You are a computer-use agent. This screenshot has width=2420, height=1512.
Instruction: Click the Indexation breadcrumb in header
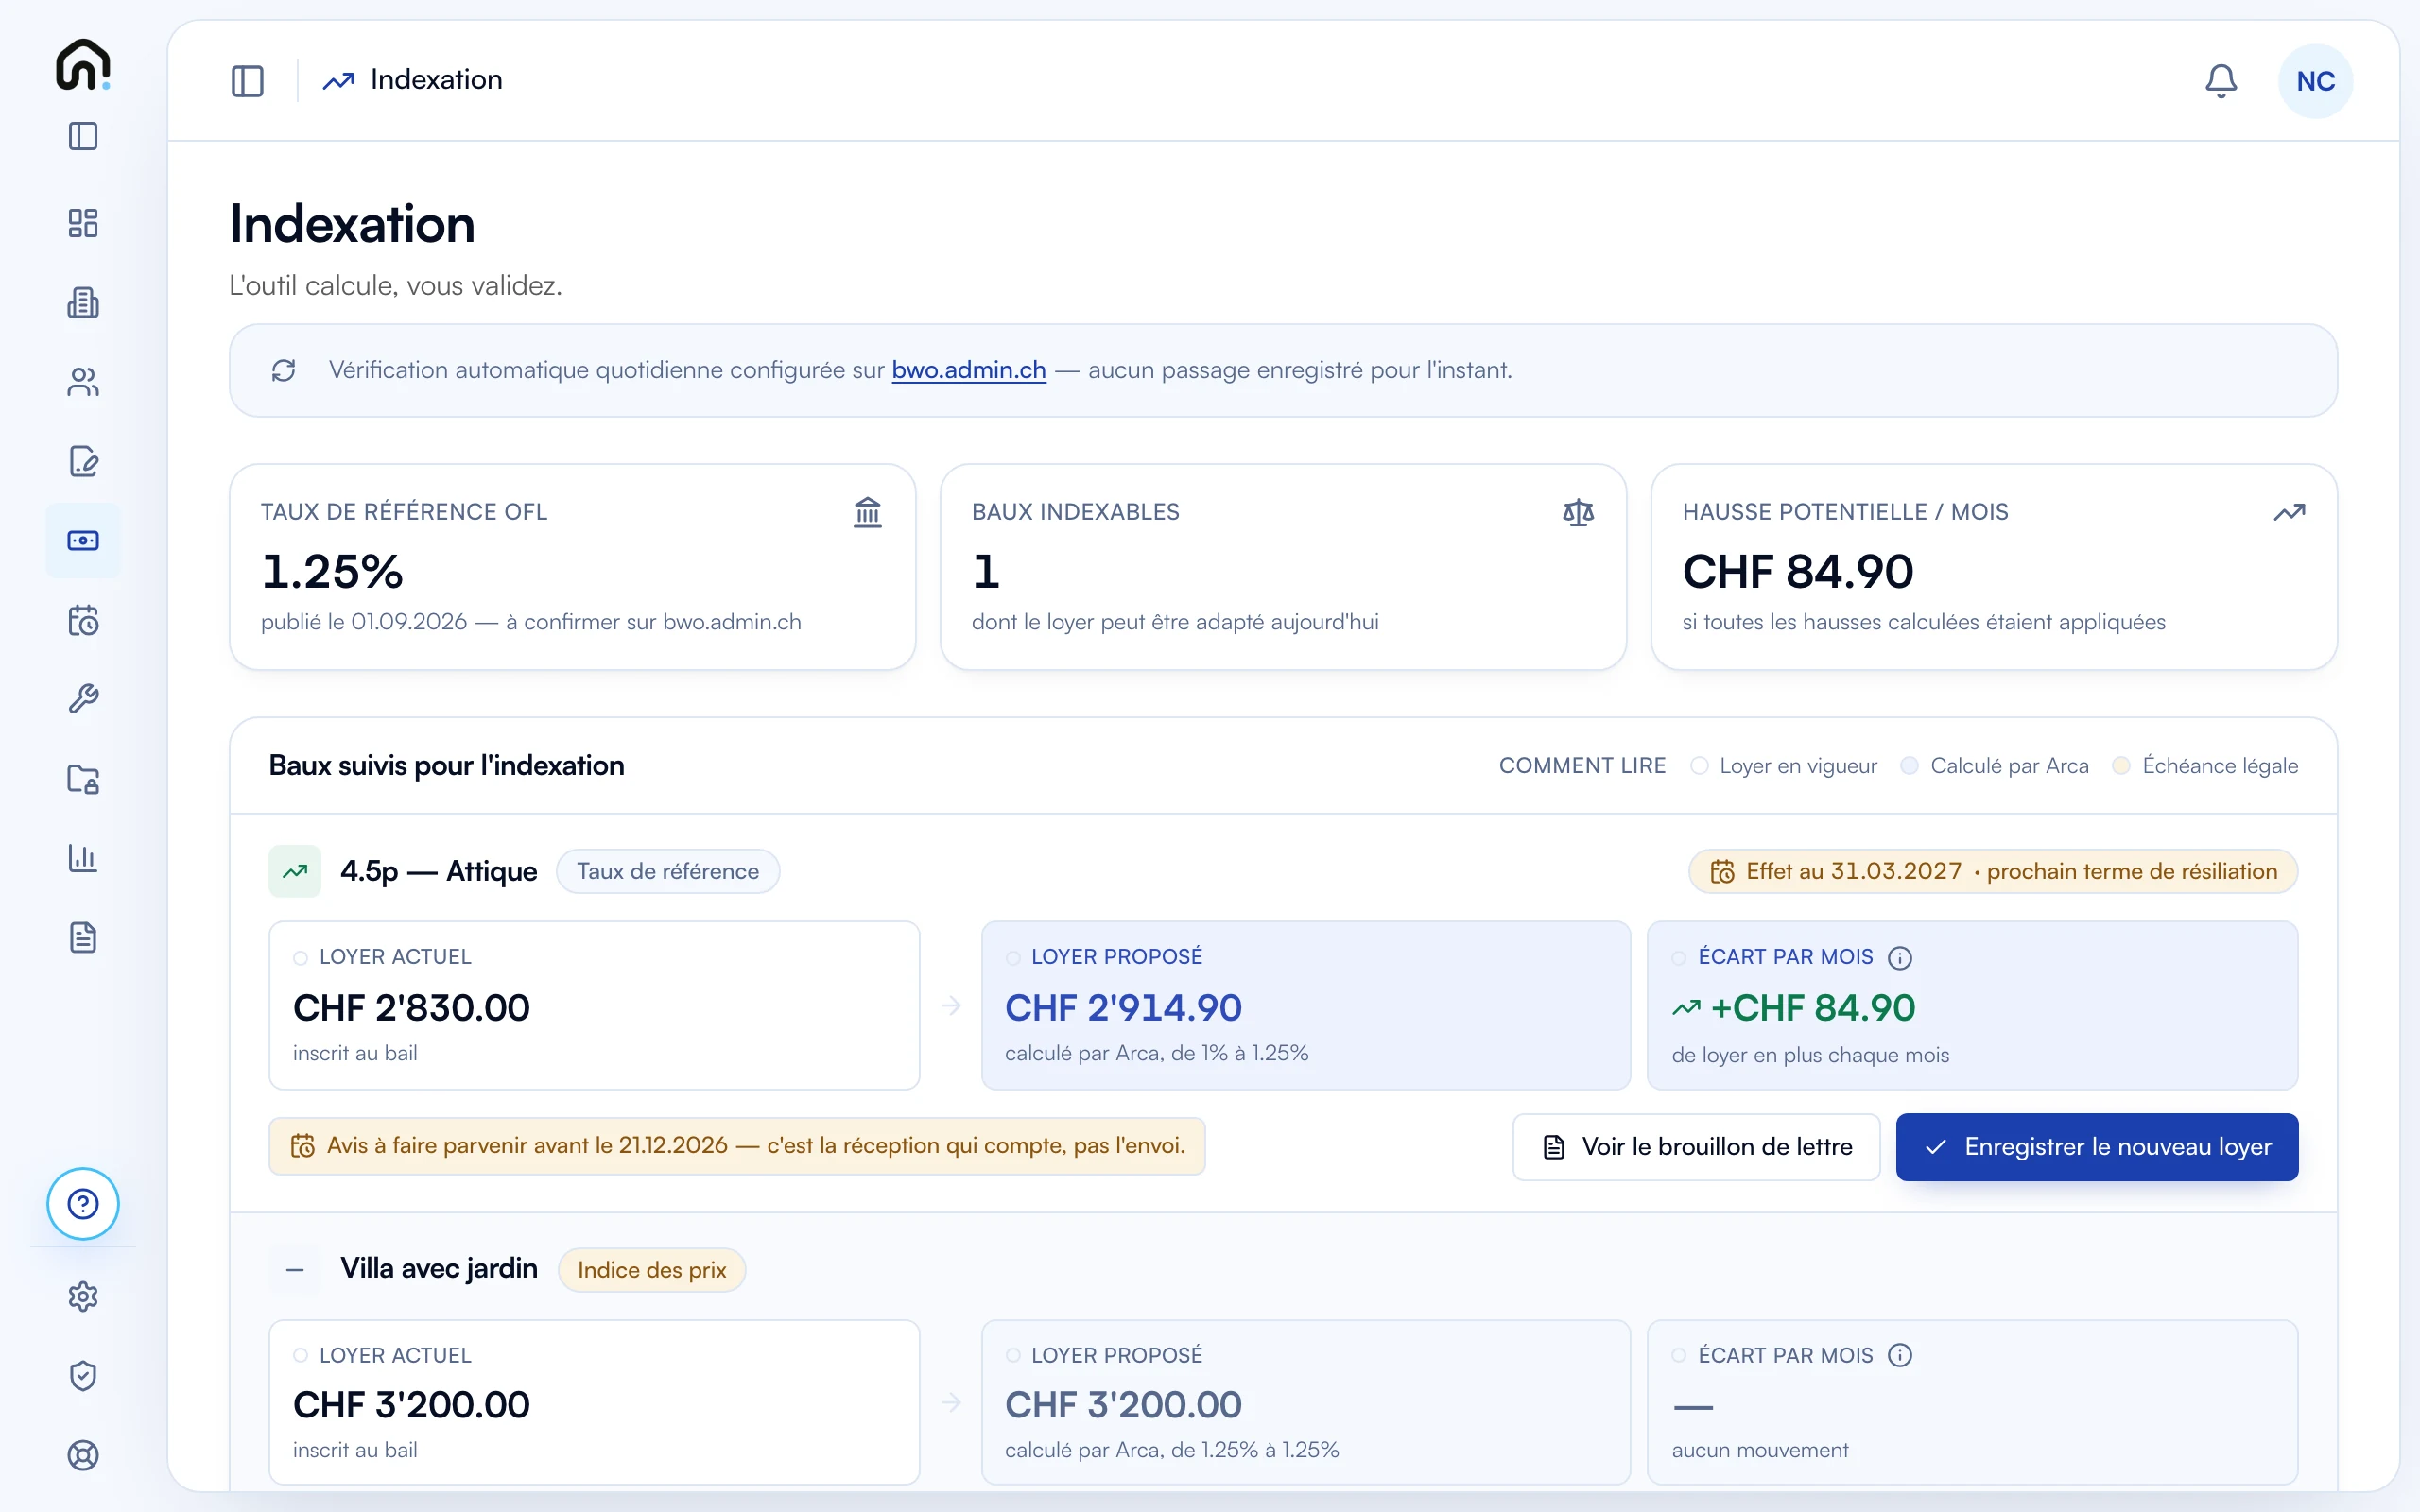(x=412, y=80)
